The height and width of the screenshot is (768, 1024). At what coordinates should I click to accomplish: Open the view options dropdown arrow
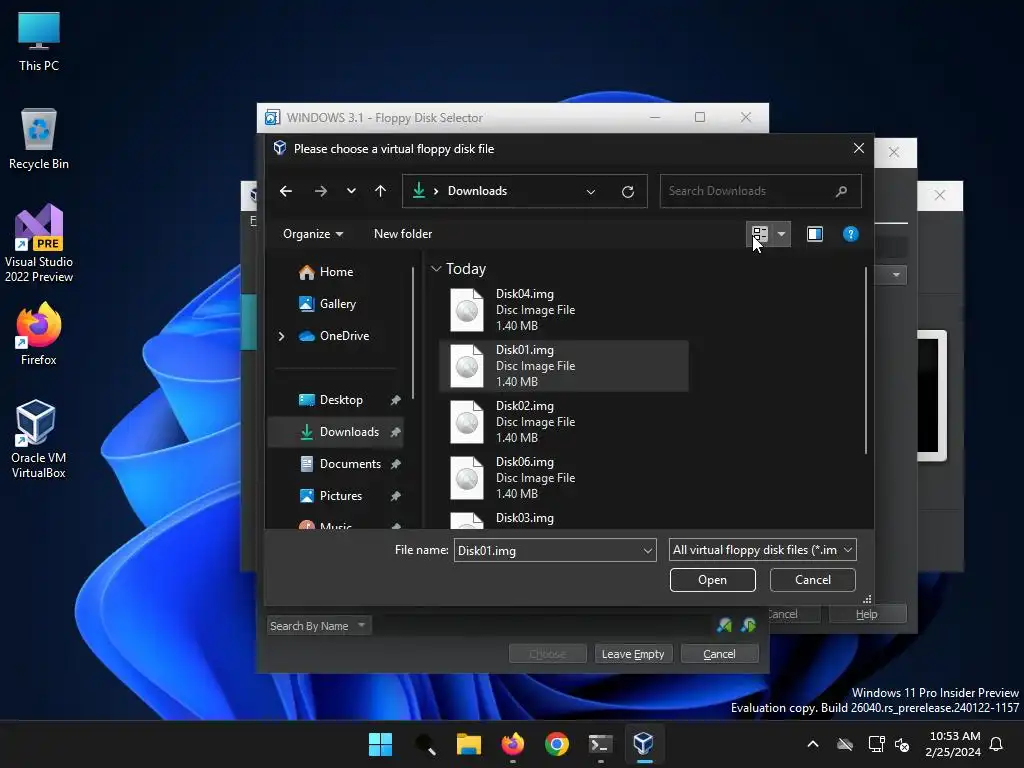click(781, 234)
